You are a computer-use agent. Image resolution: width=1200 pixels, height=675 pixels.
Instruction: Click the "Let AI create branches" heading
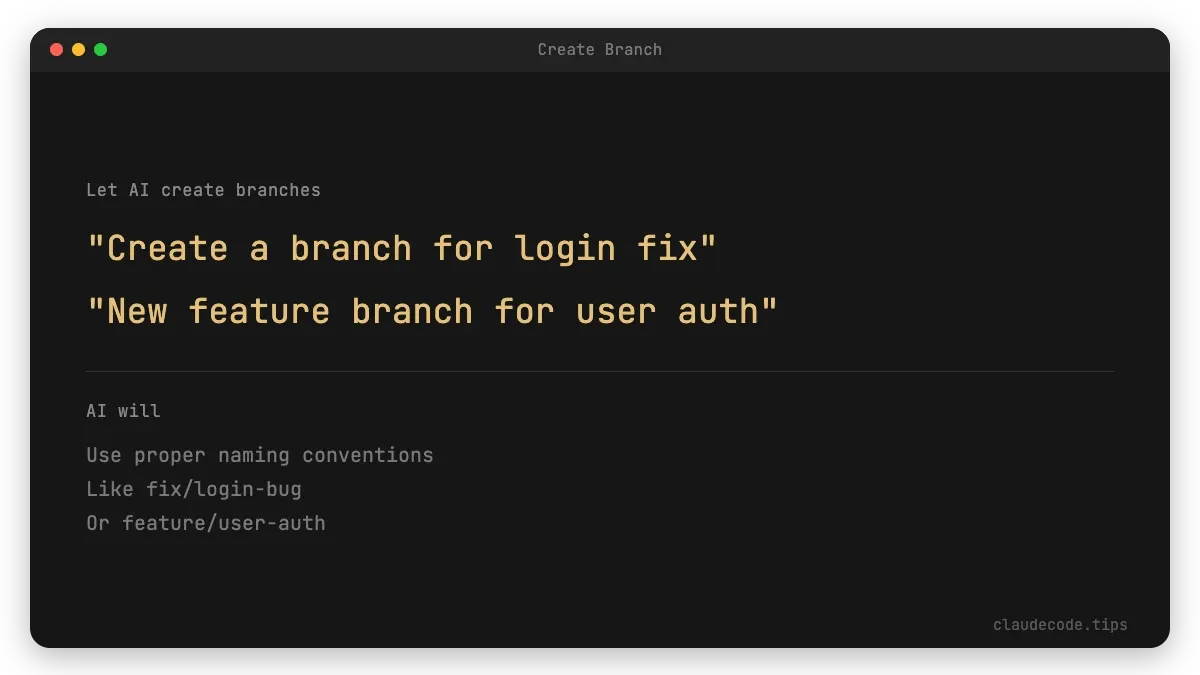coord(204,189)
